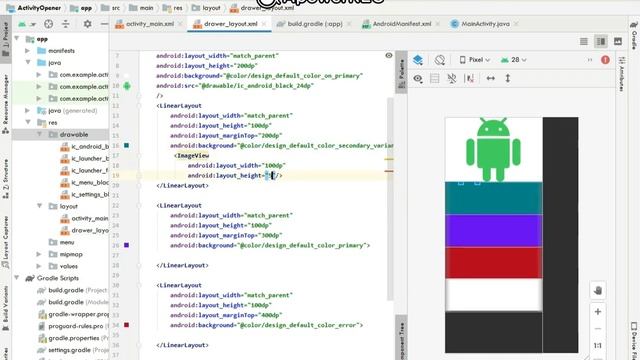The image size is (640, 360).
Task: Open activity_main file in project tree
Action: tap(84, 218)
